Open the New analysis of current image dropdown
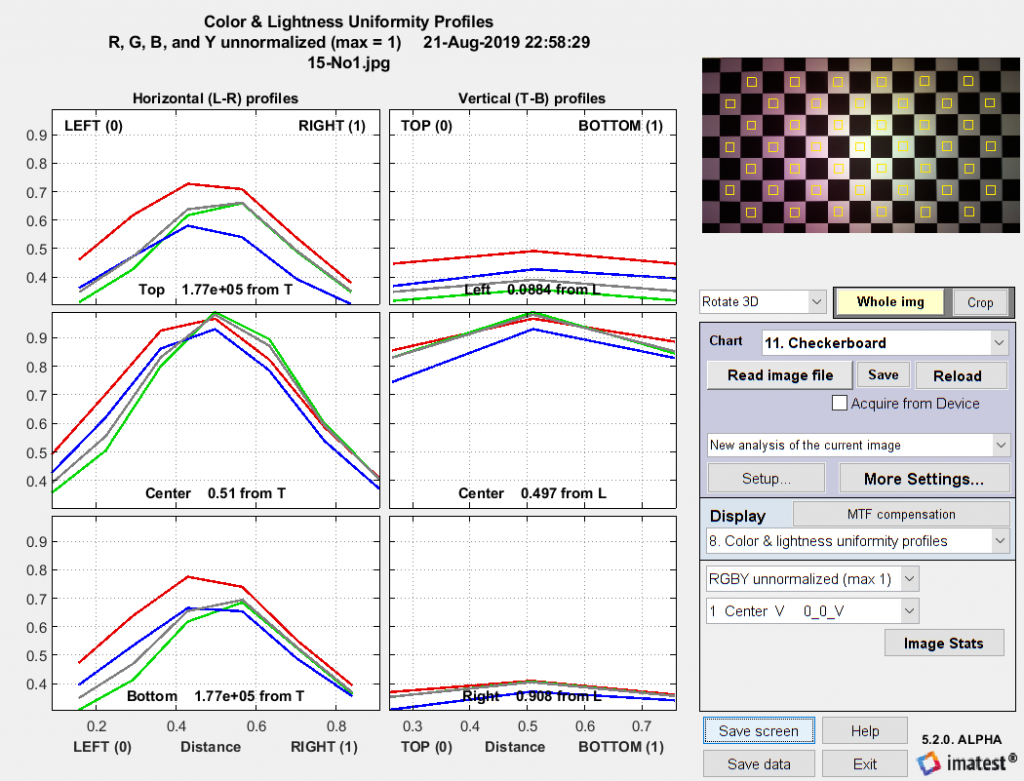Image resolution: width=1024 pixels, height=781 pixels. [858, 445]
